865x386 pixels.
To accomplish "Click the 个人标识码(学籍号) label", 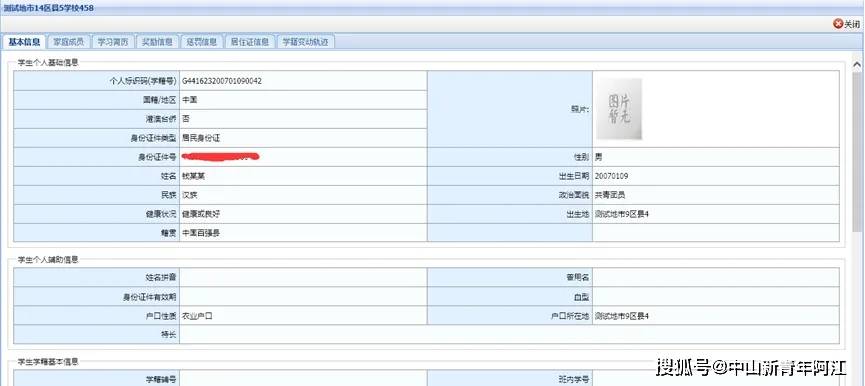I will (x=143, y=81).
